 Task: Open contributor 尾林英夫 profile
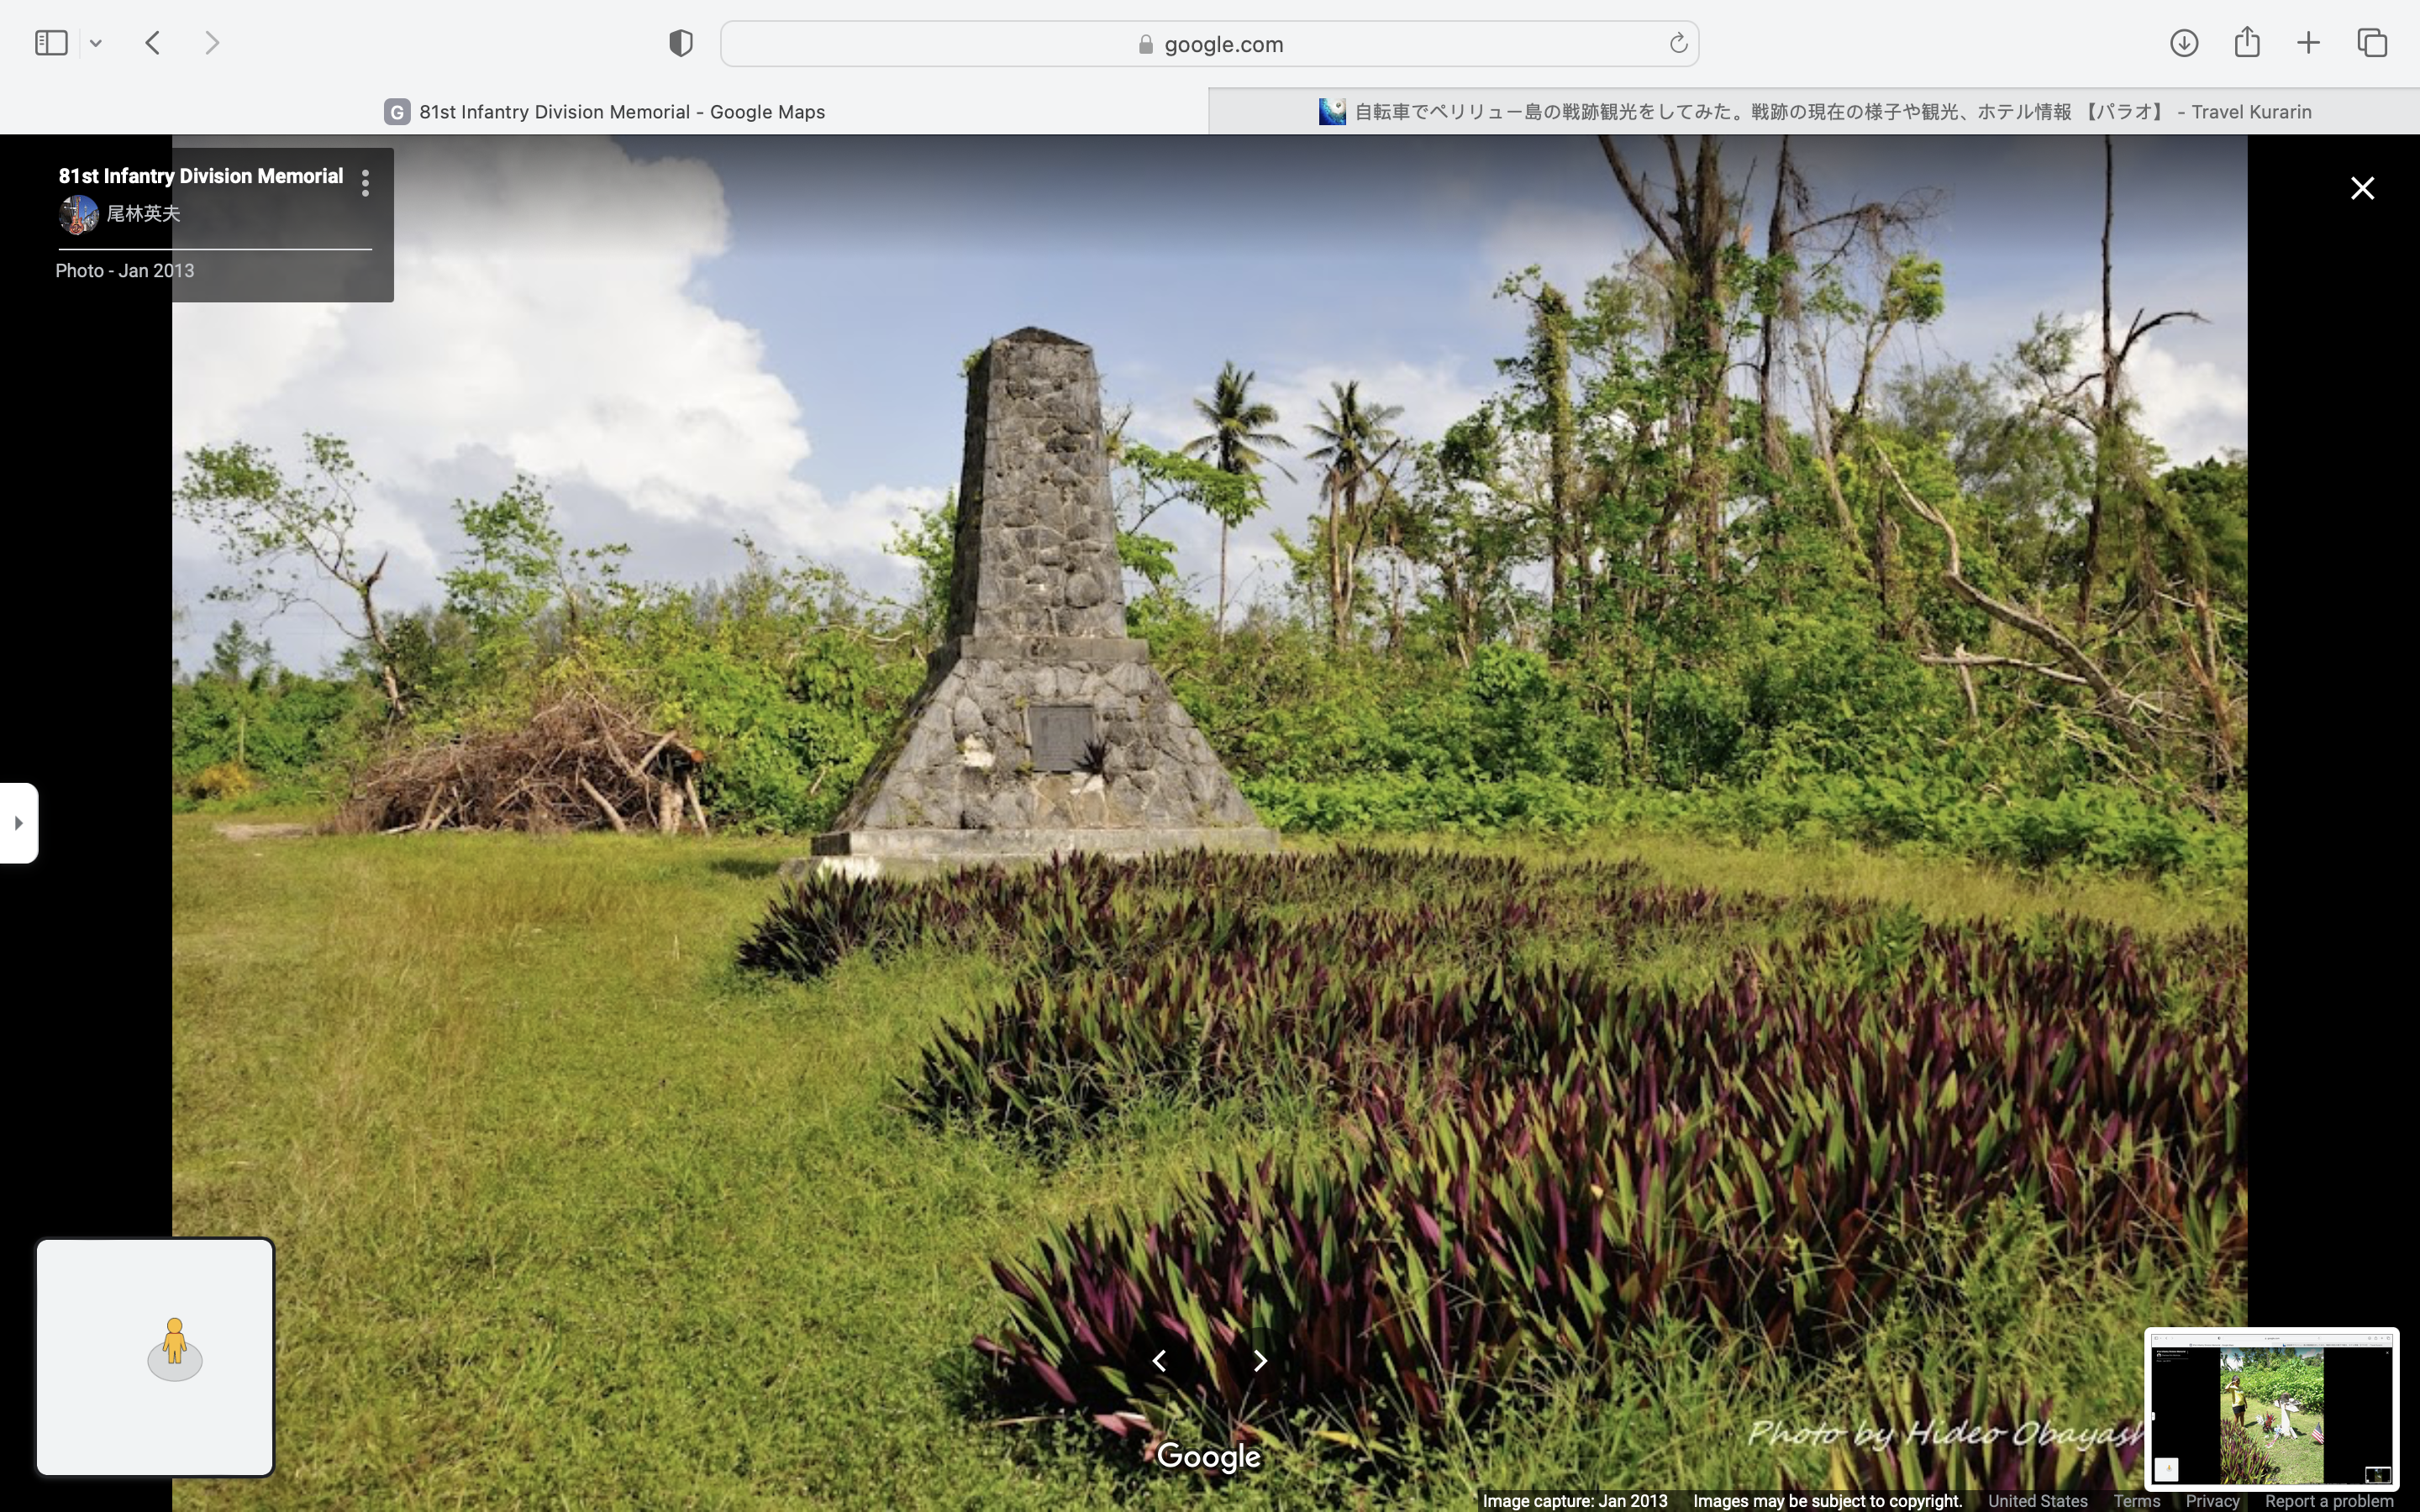[x=143, y=214]
